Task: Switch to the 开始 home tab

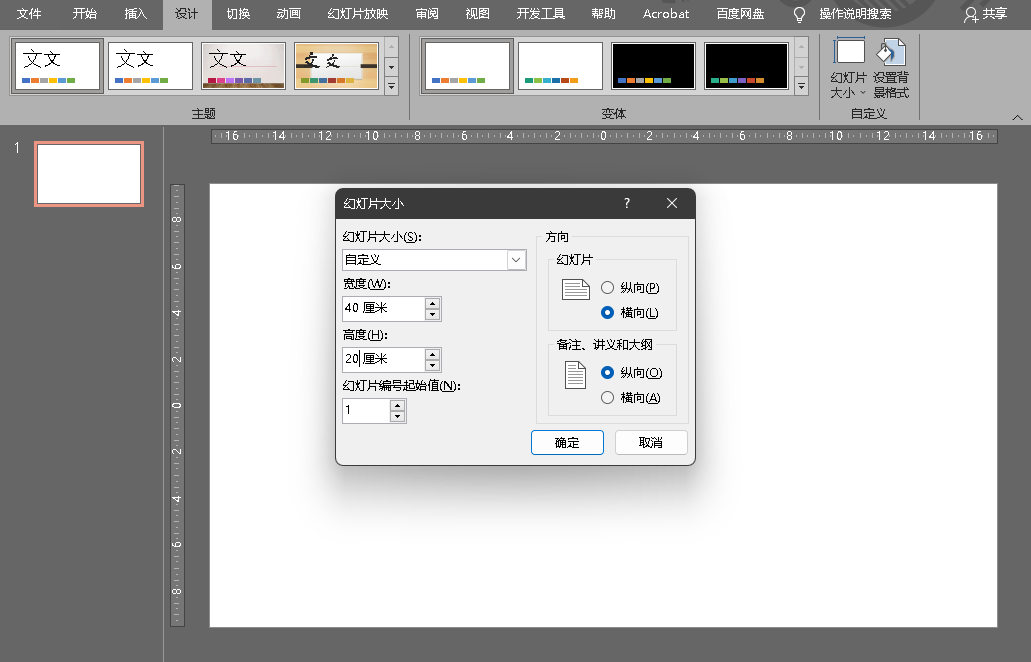Action: tap(84, 14)
